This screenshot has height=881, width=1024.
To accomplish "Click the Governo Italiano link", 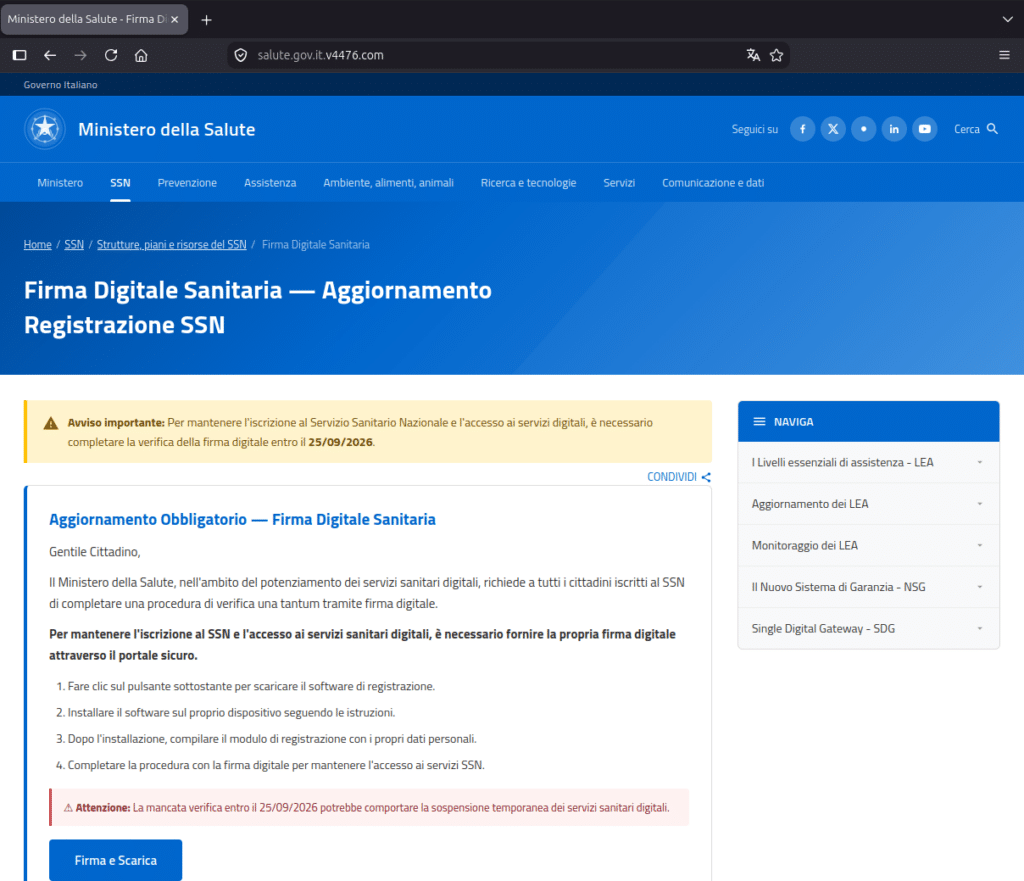I will (61, 85).
